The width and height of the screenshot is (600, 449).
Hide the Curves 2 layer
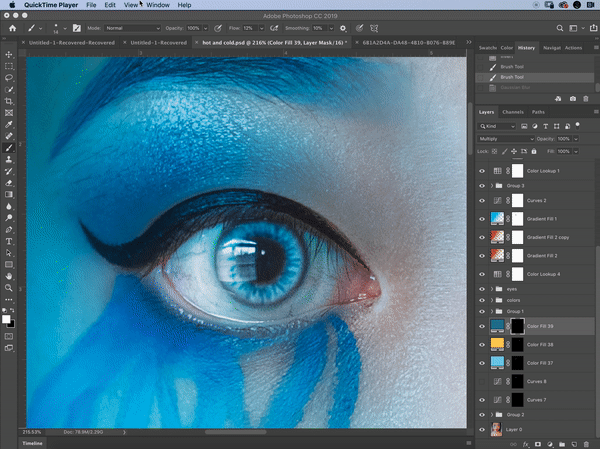point(482,201)
